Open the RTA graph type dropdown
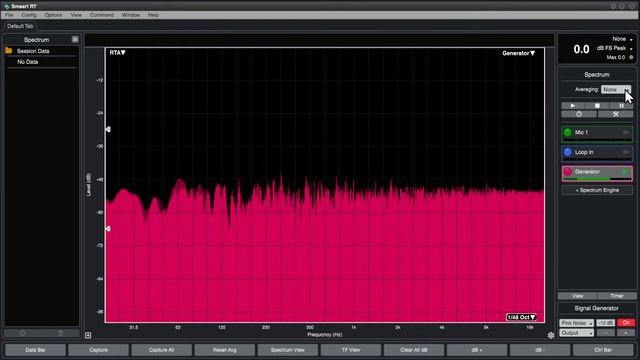Image resolution: width=640 pixels, height=360 pixels. (118, 53)
